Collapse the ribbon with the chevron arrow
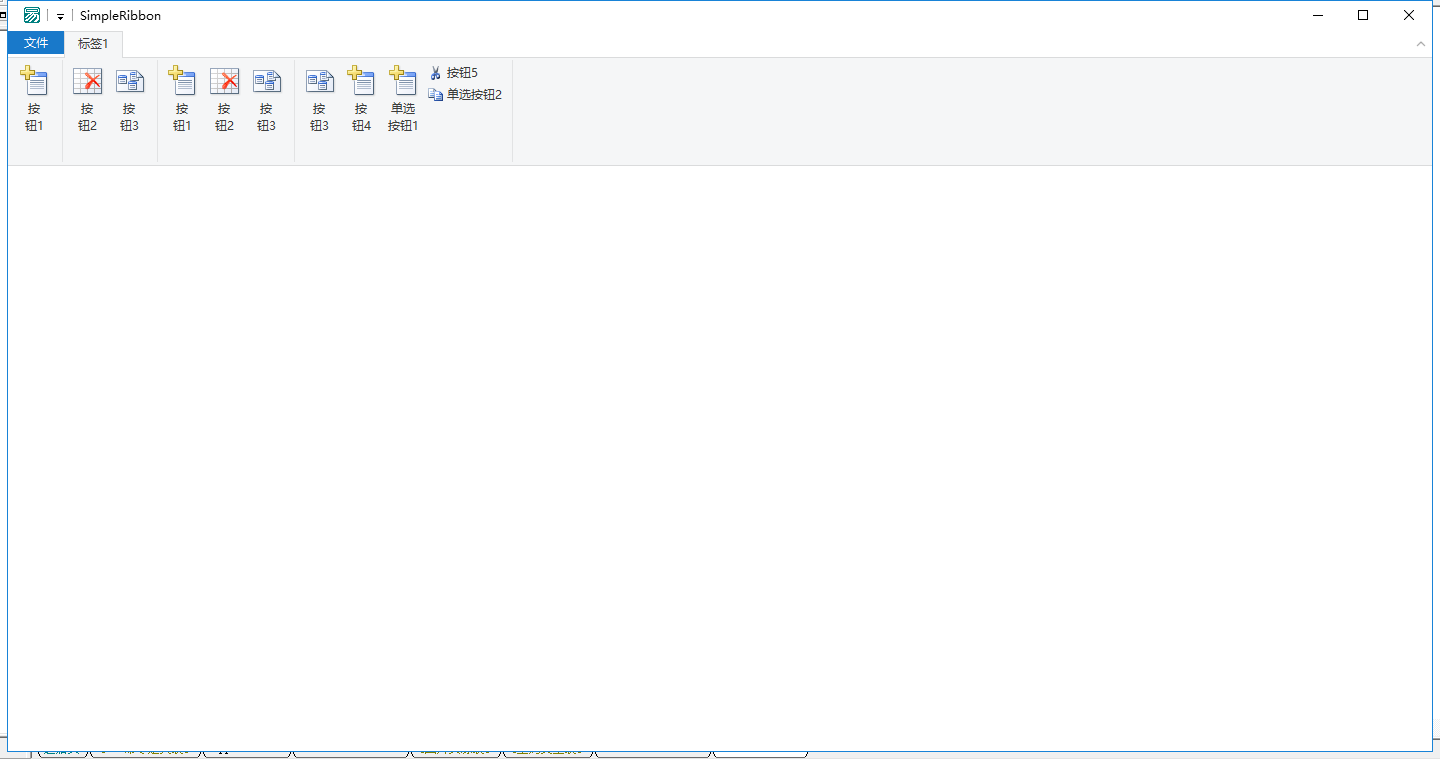The height and width of the screenshot is (759, 1440). 1421,44
